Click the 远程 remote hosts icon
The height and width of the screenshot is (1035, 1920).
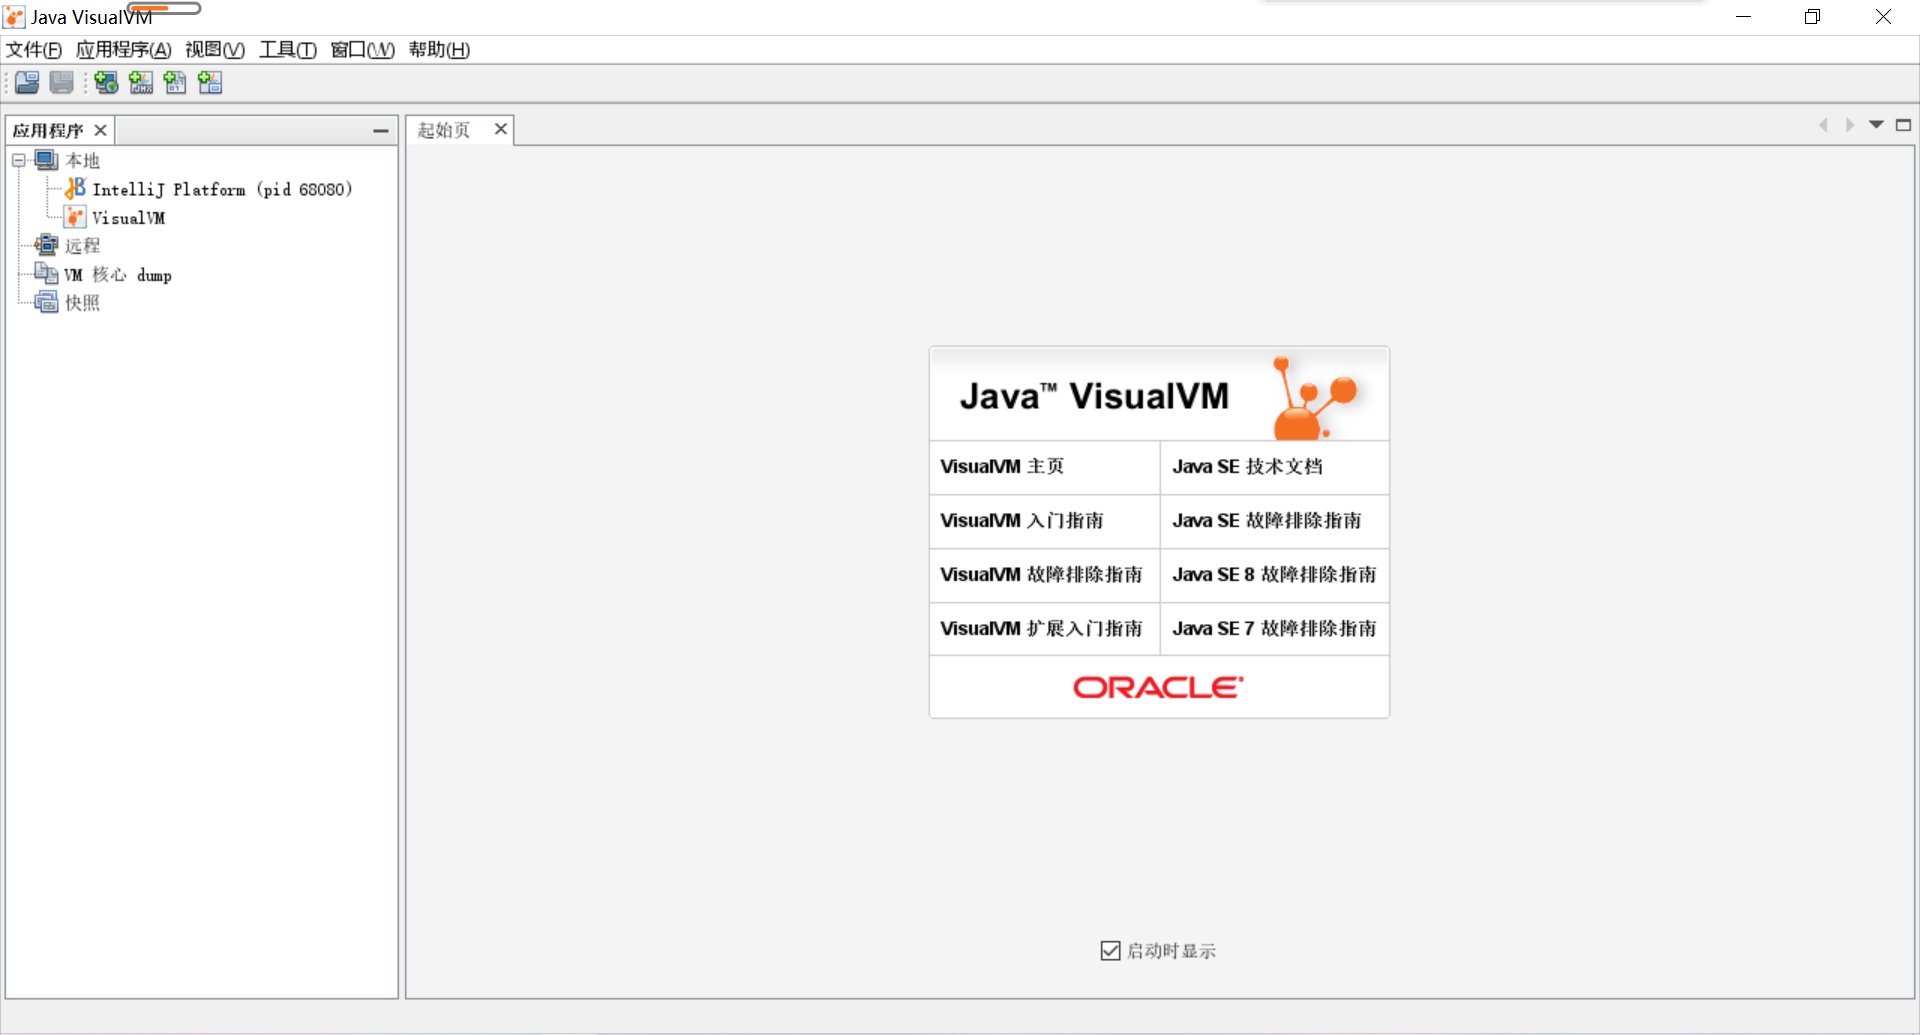tap(47, 245)
